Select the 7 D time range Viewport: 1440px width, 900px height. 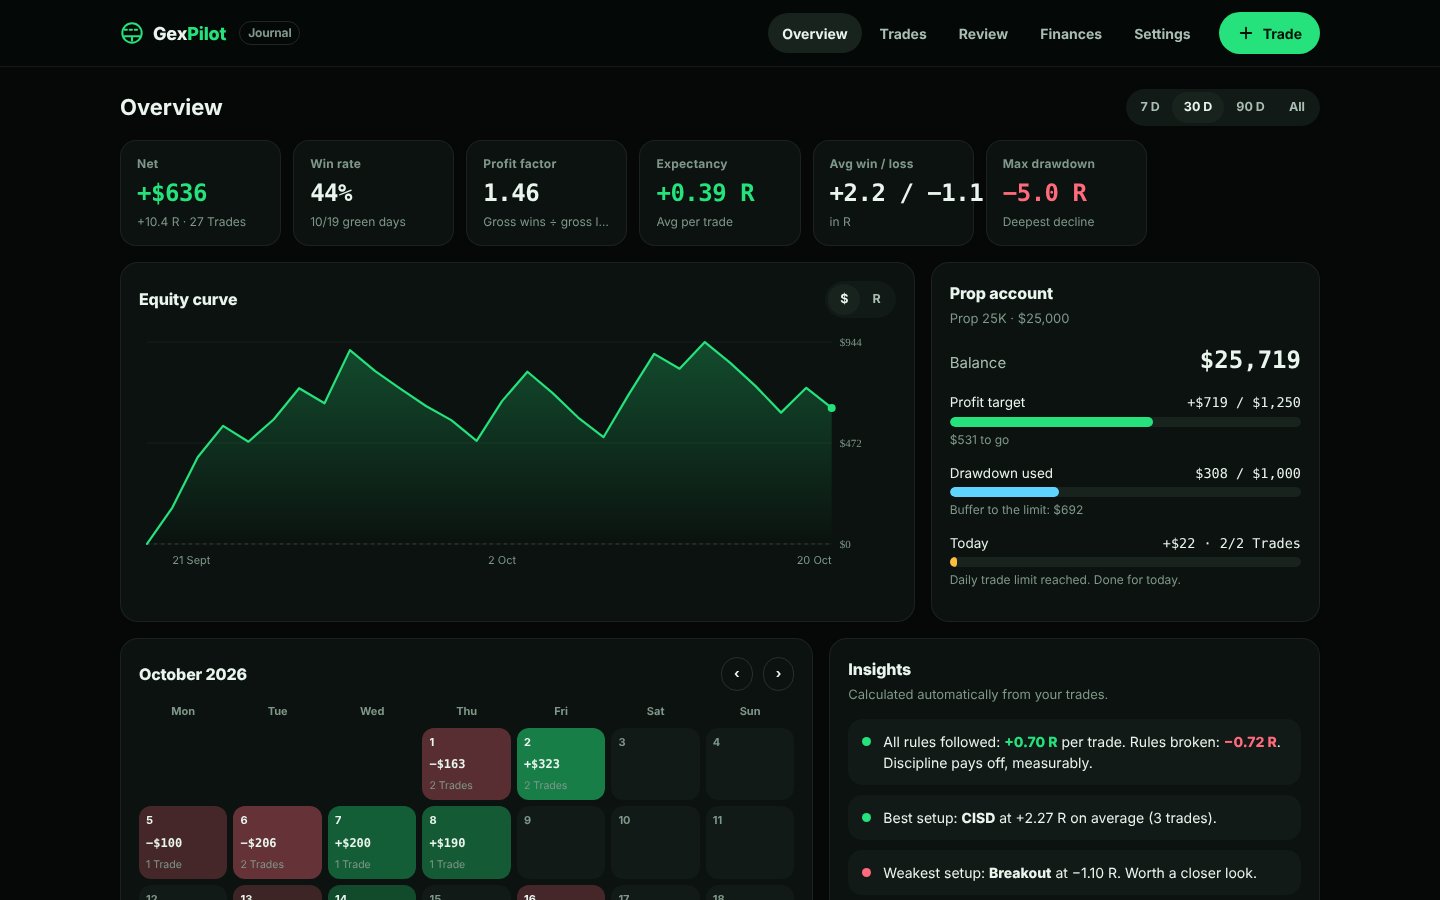(x=1150, y=107)
